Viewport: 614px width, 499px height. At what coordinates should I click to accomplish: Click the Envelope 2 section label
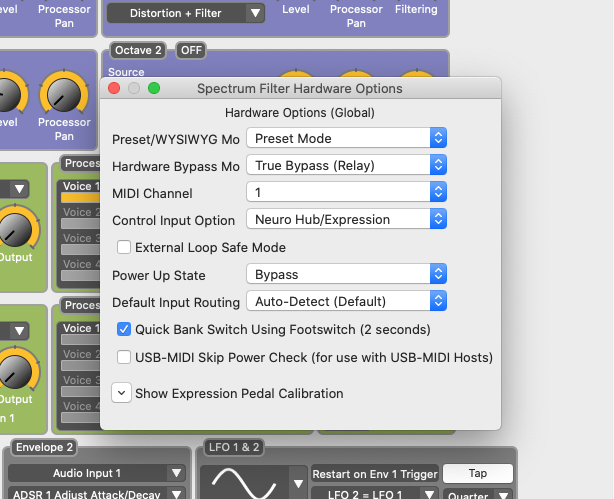pos(44,447)
